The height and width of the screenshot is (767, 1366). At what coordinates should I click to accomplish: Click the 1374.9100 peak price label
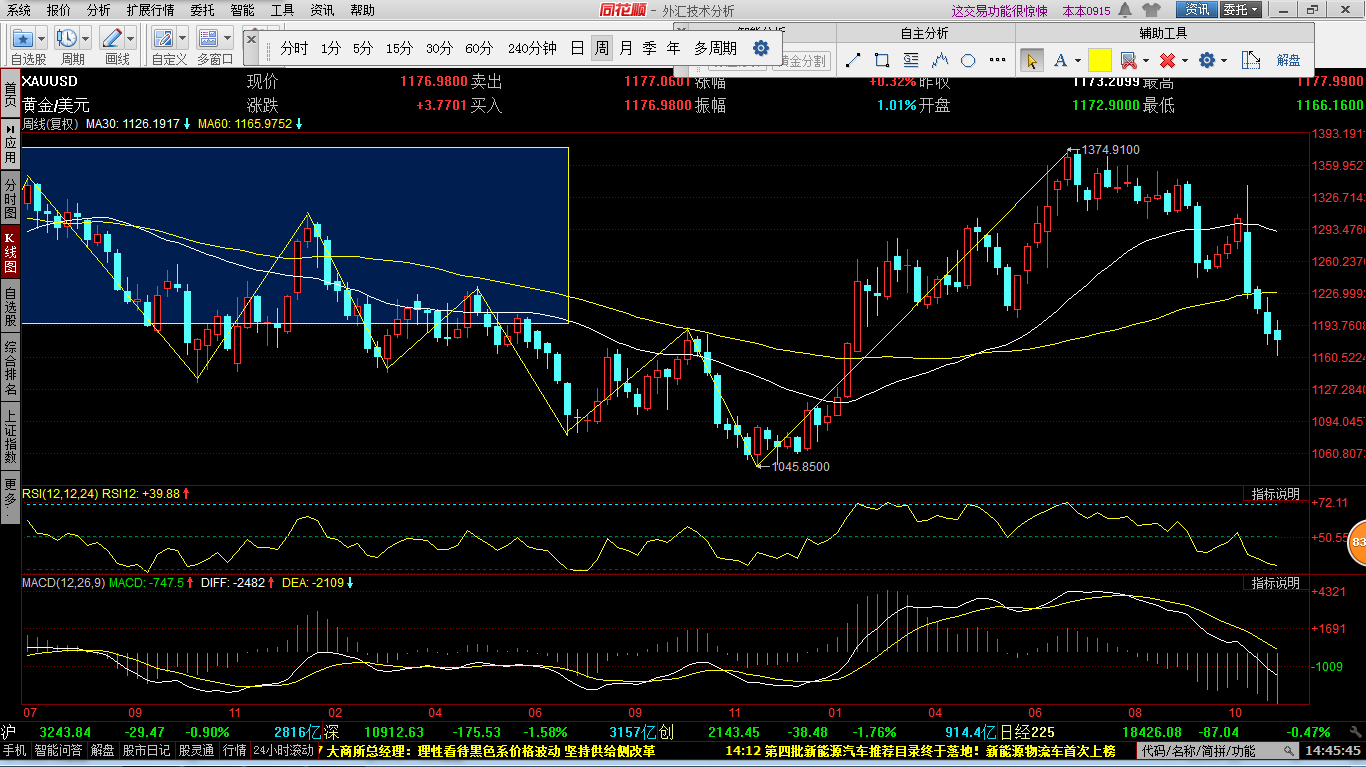pyautogui.click(x=1110, y=150)
